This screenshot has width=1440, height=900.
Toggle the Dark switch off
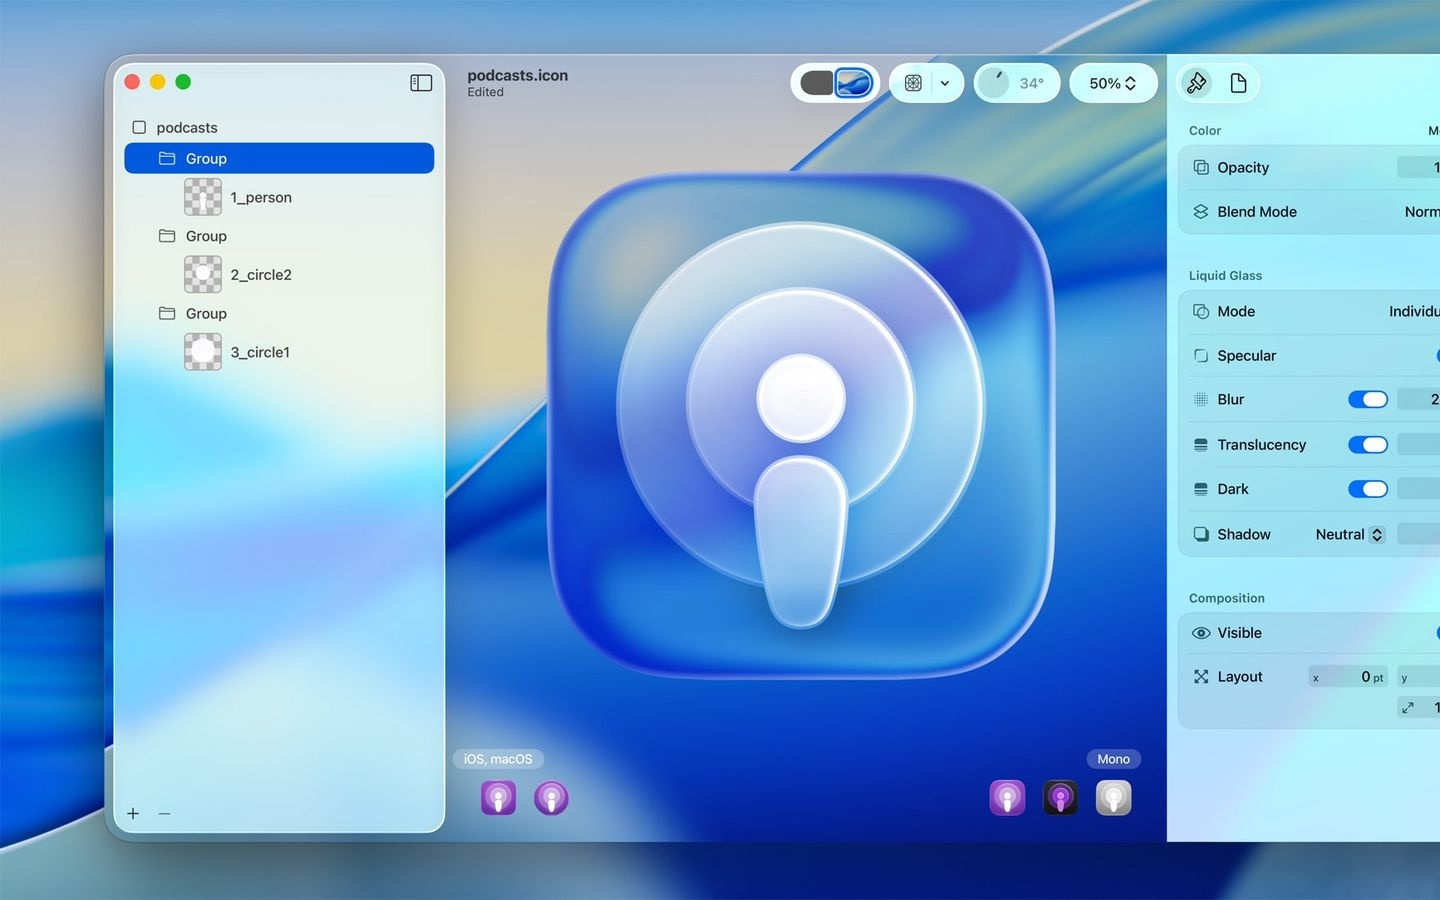(1367, 489)
